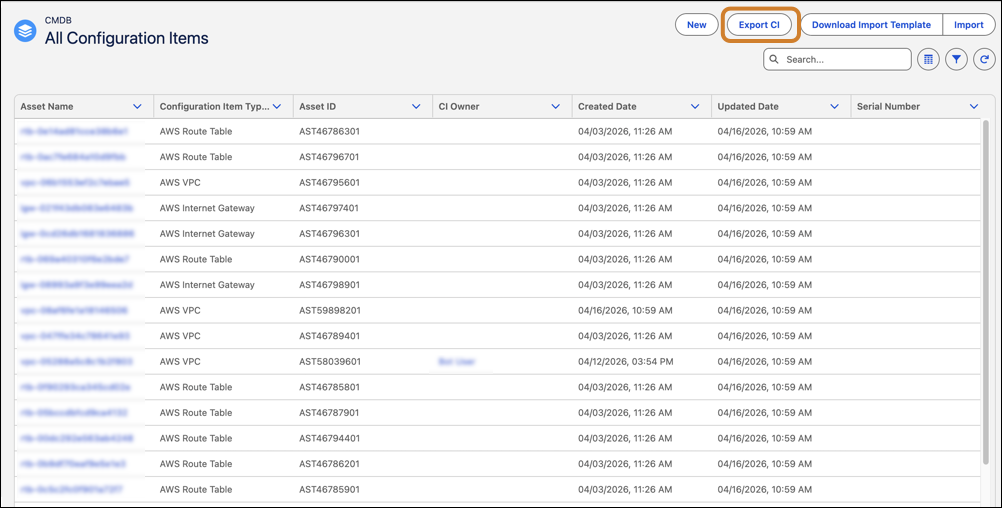Refresh the configuration items list
Viewport: 1002px width, 508px height.
(984, 59)
